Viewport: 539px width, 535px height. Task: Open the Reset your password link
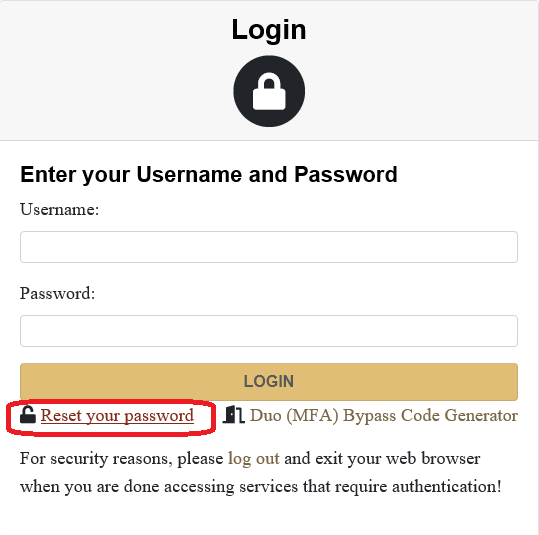(x=117, y=416)
